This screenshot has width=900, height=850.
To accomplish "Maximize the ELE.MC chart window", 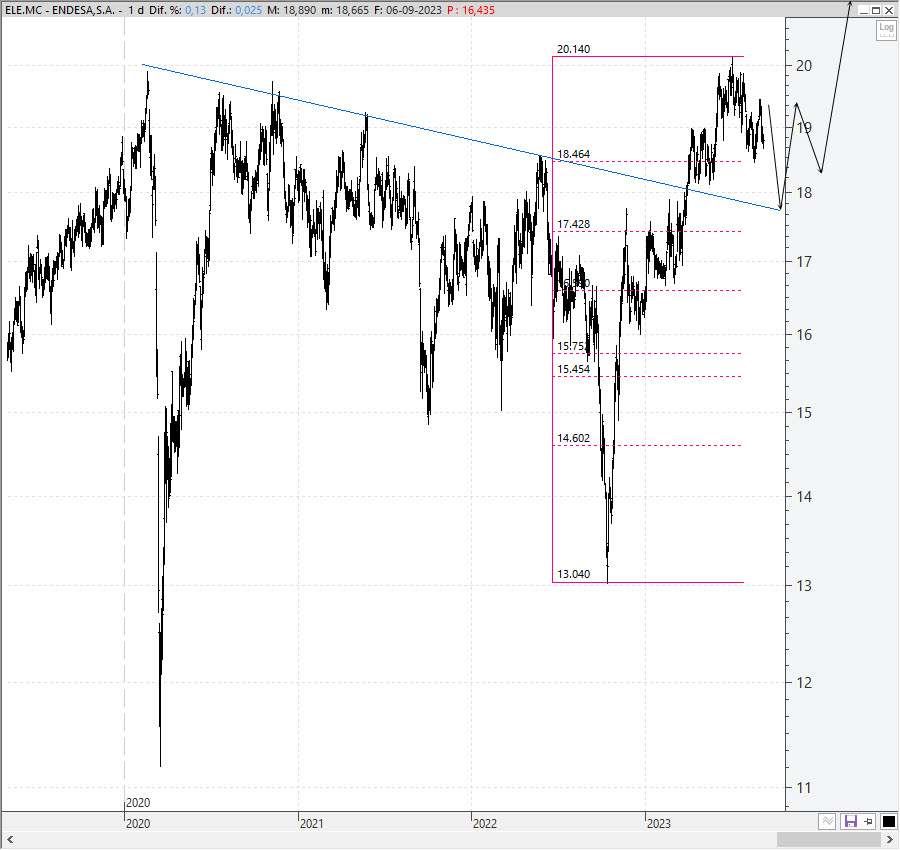I will [x=876, y=10].
